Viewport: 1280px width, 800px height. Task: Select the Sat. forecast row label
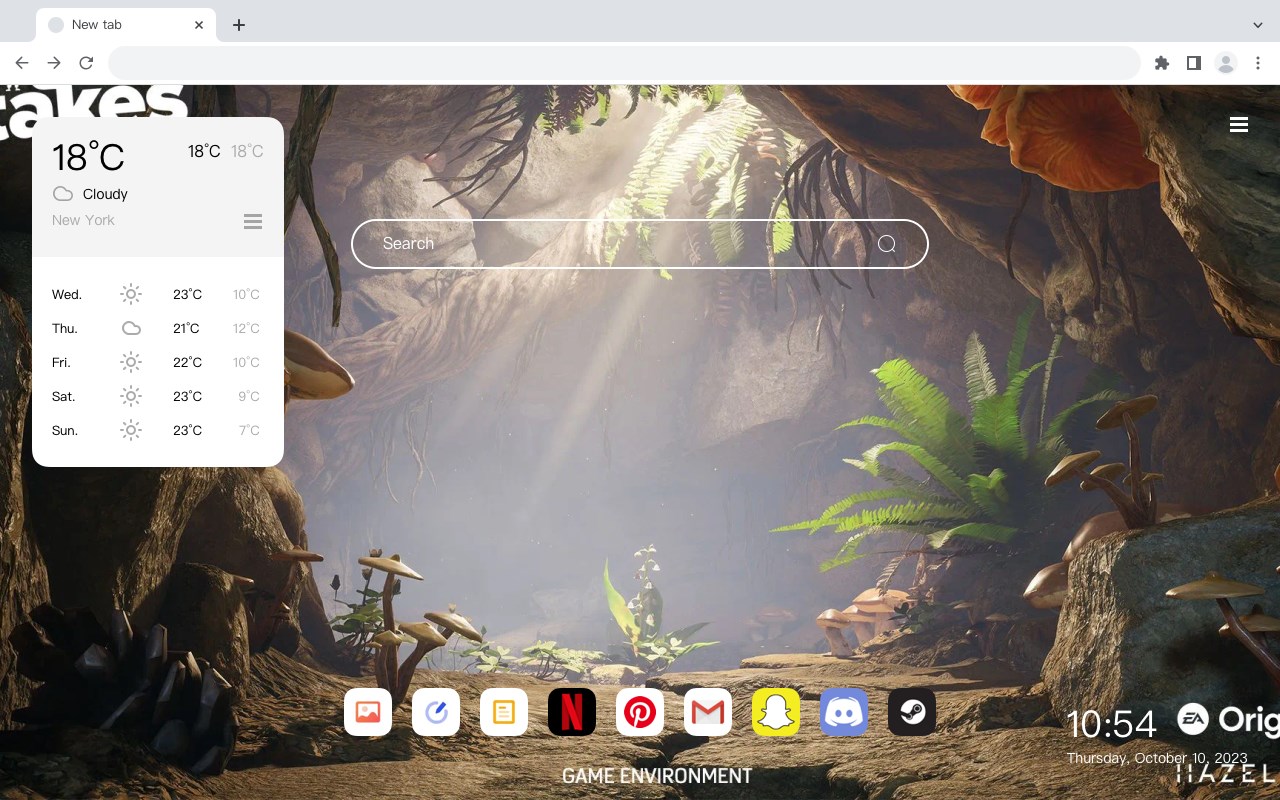(64, 396)
